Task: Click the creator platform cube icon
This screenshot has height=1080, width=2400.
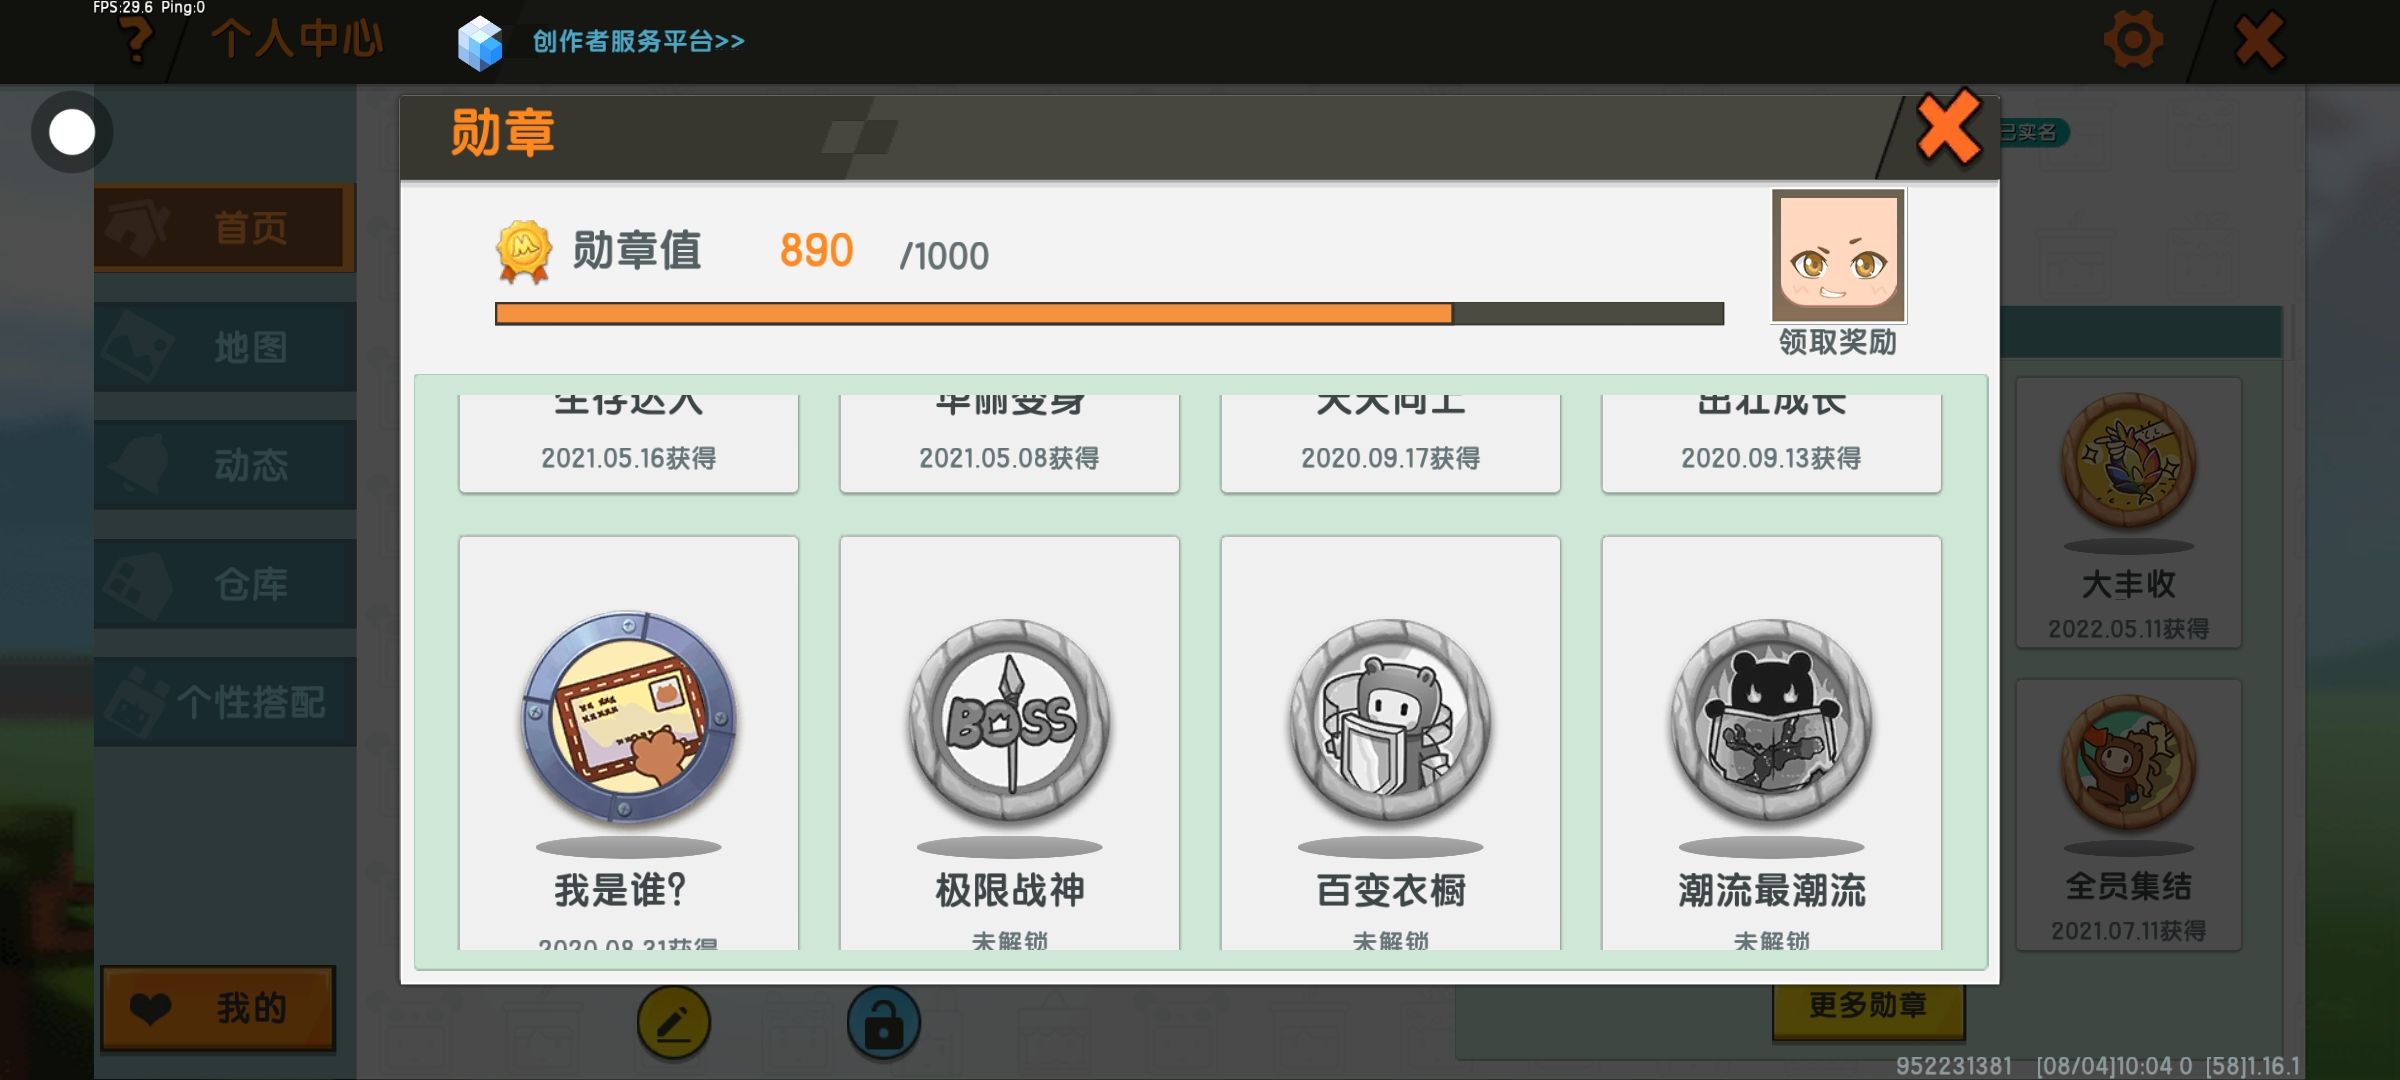Action: tap(480, 43)
